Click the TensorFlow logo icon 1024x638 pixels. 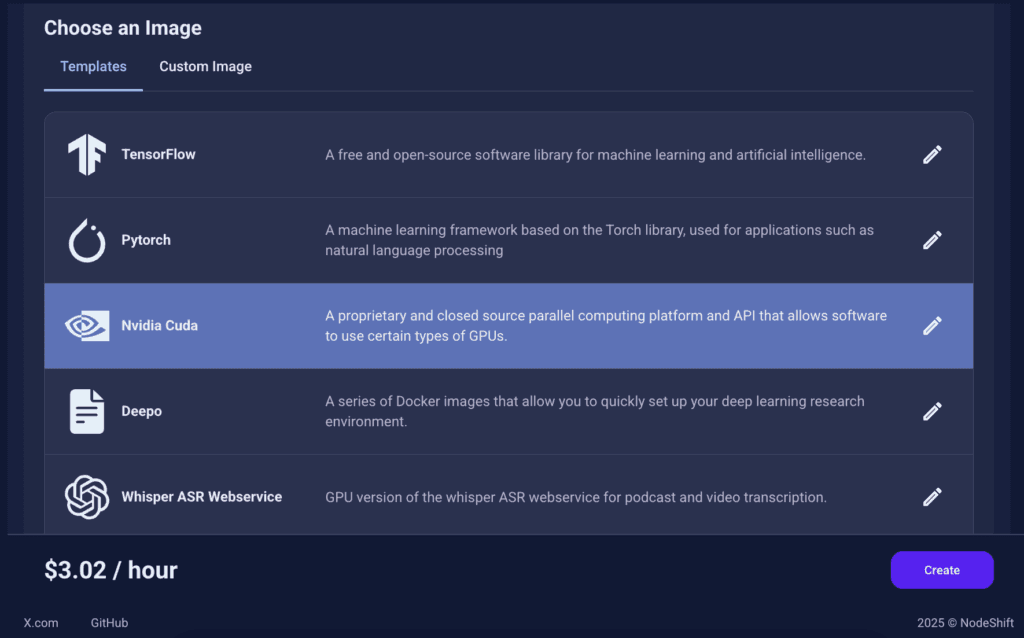[87, 155]
